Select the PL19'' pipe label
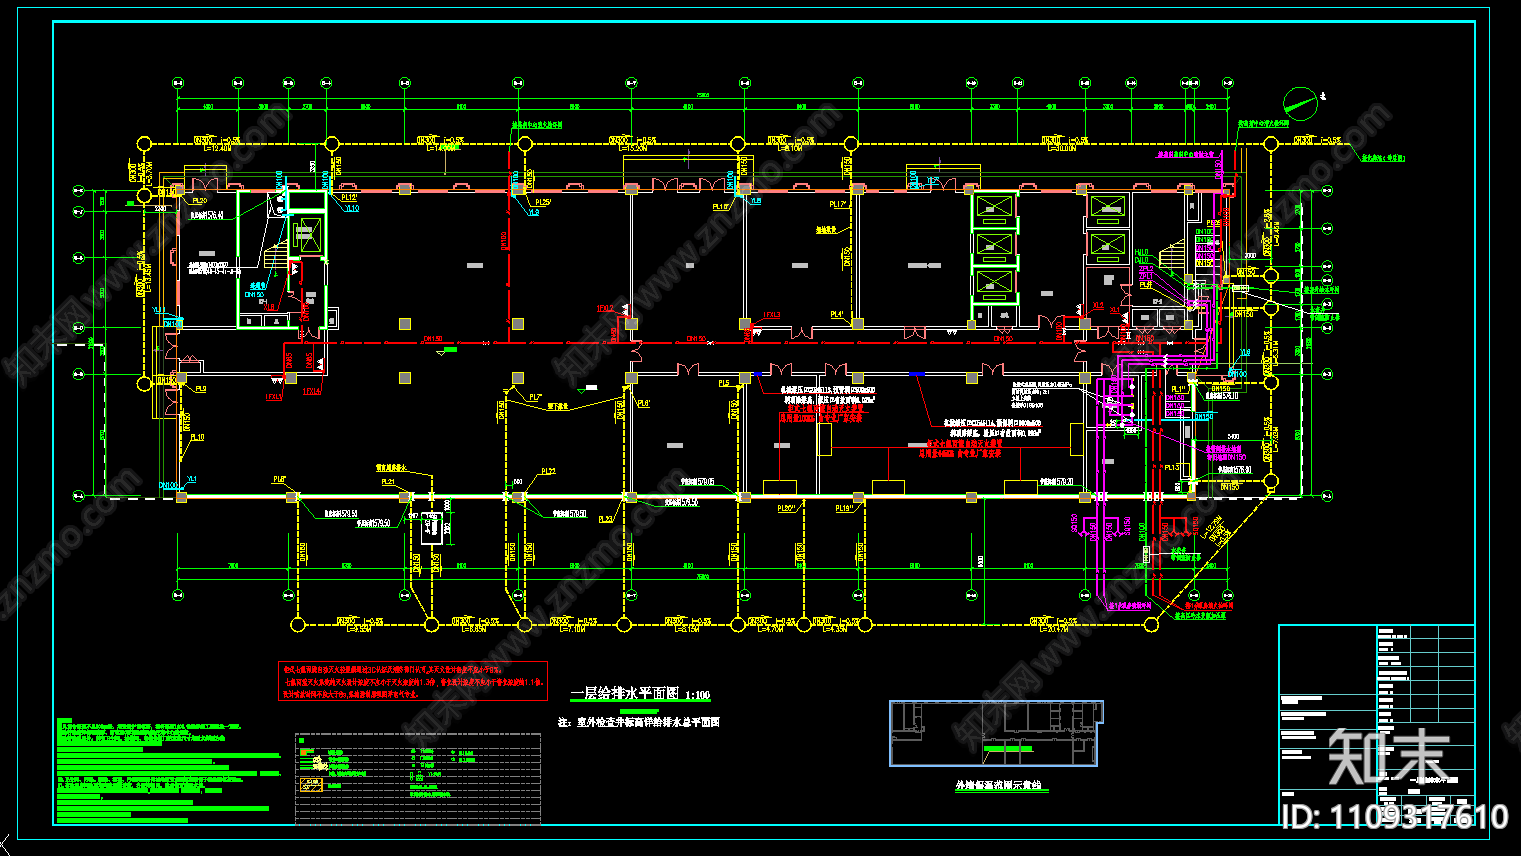This screenshot has height=856, width=1521. (x=845, y=508)
